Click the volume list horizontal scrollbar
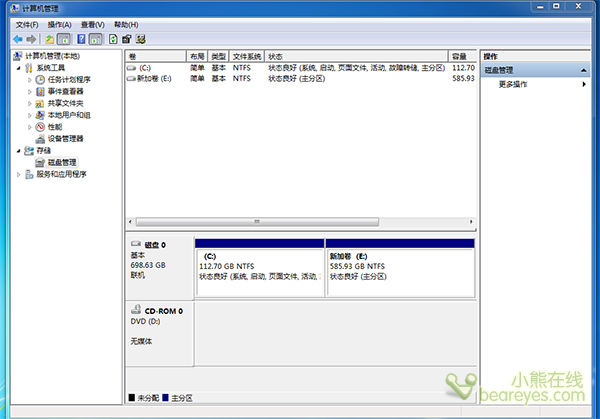The image size is (600, 419). click(300, 221)
